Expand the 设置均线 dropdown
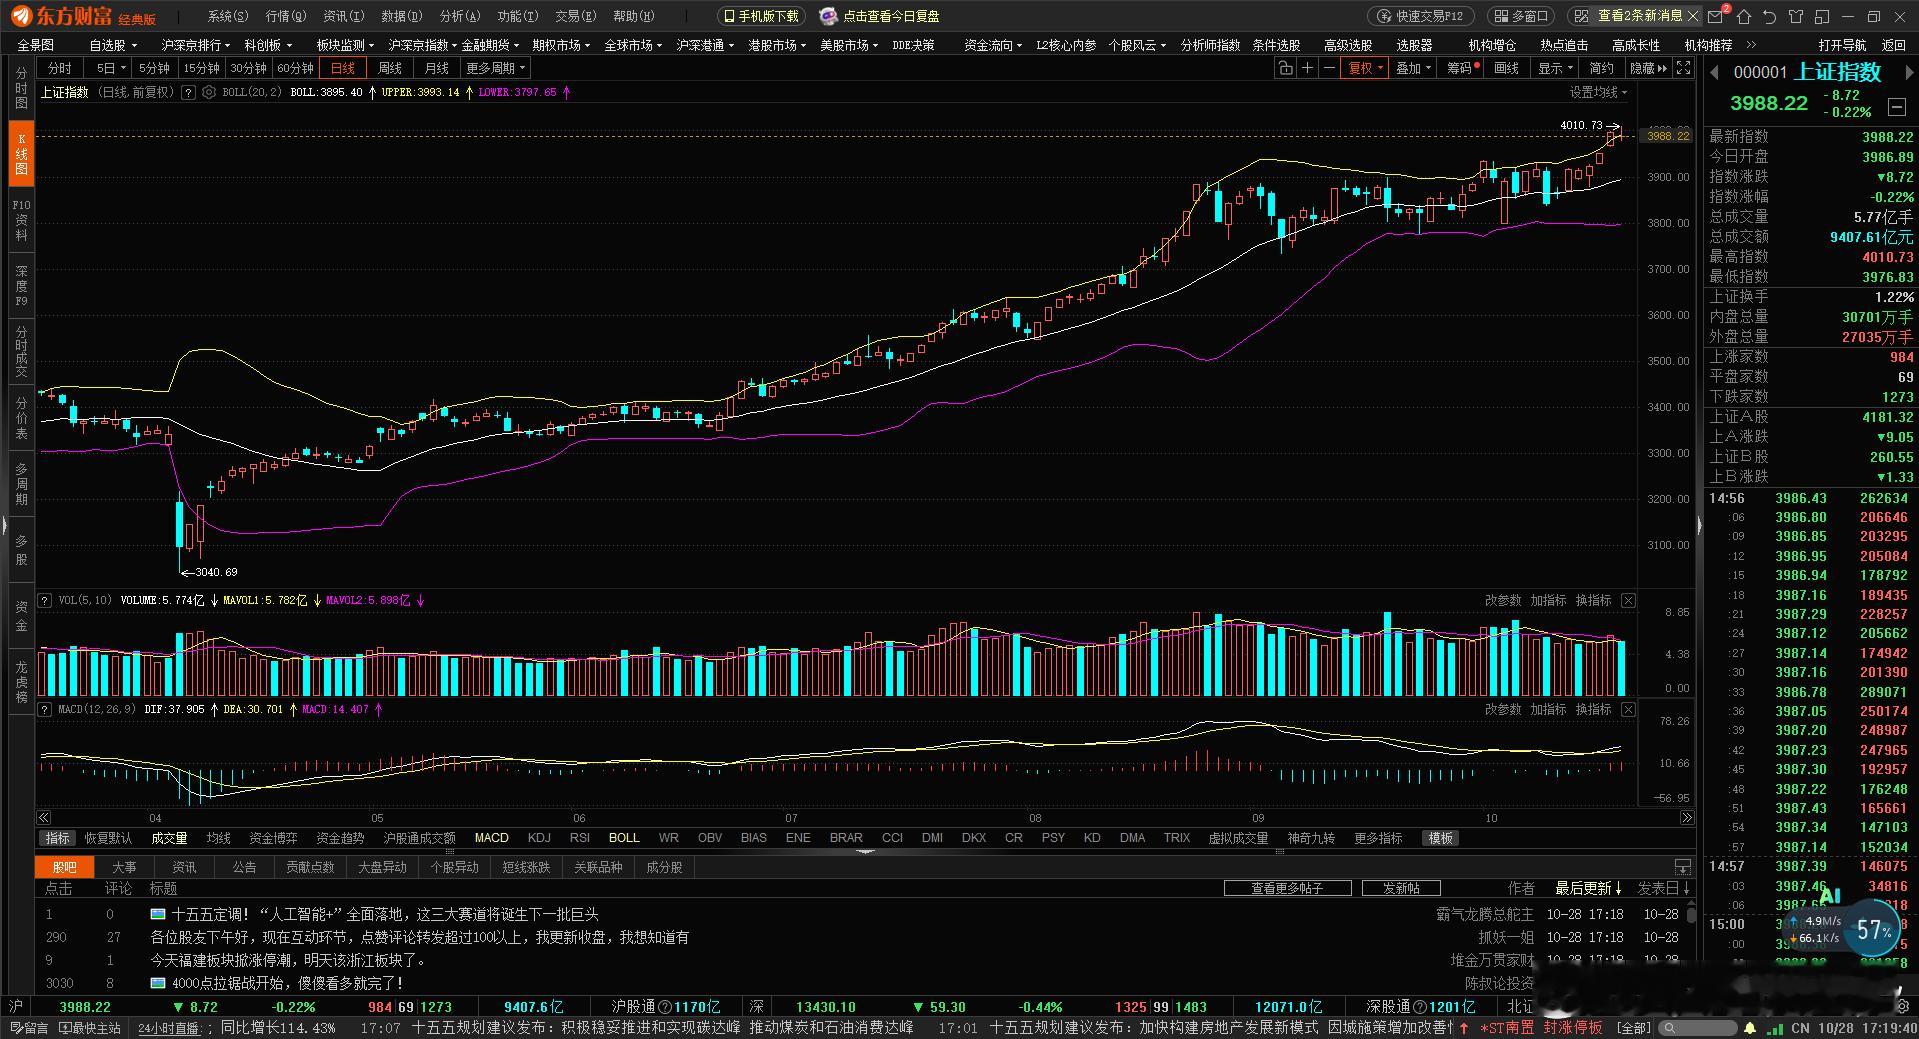 pos(1598,92)
